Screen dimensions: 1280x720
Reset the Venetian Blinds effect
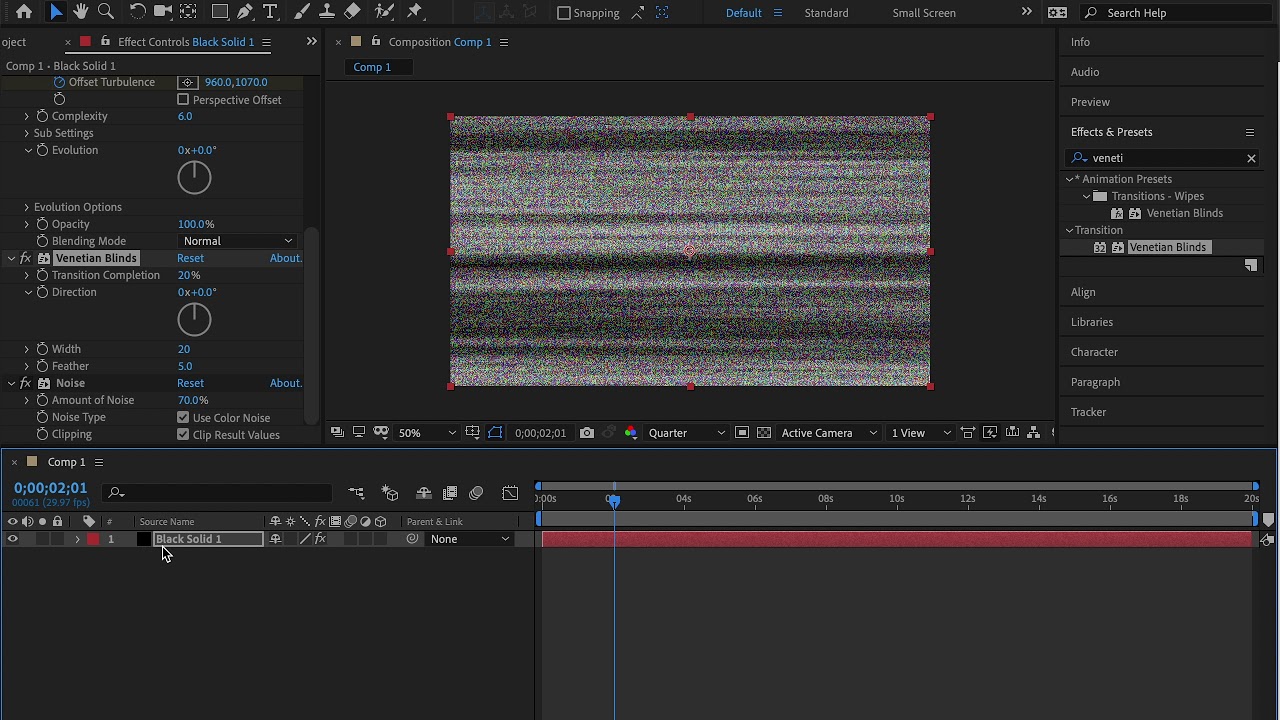[x=190, y=258]
